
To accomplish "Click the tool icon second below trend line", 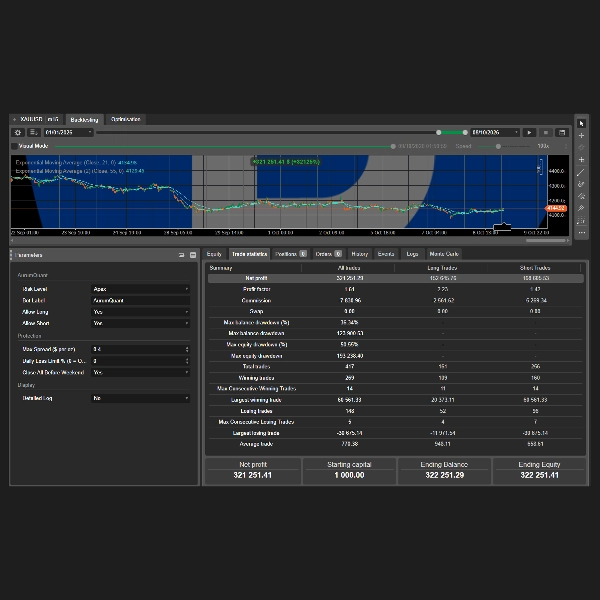I will [581, 196].
